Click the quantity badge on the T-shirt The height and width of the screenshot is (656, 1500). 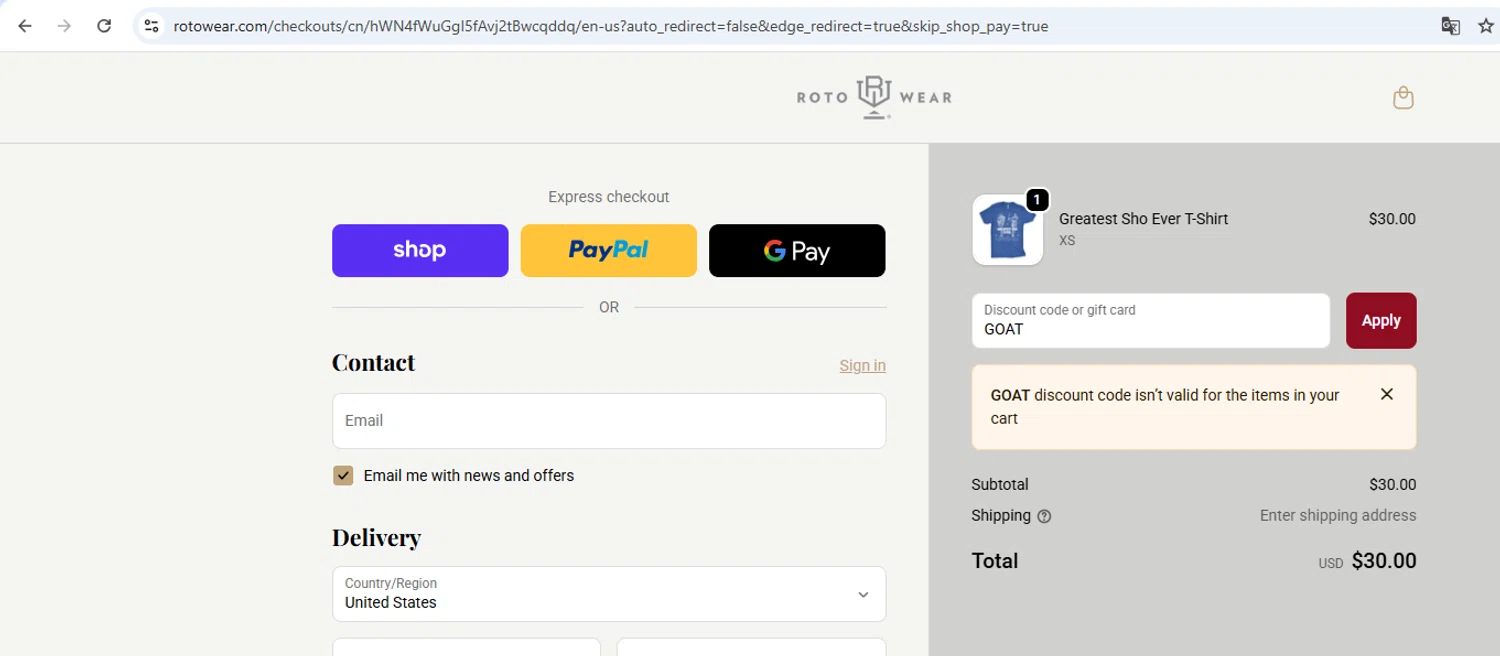coord(1037,200)
